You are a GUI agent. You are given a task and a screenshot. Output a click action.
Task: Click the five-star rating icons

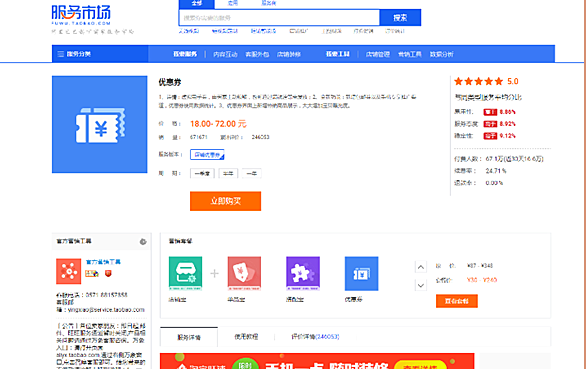478,82
